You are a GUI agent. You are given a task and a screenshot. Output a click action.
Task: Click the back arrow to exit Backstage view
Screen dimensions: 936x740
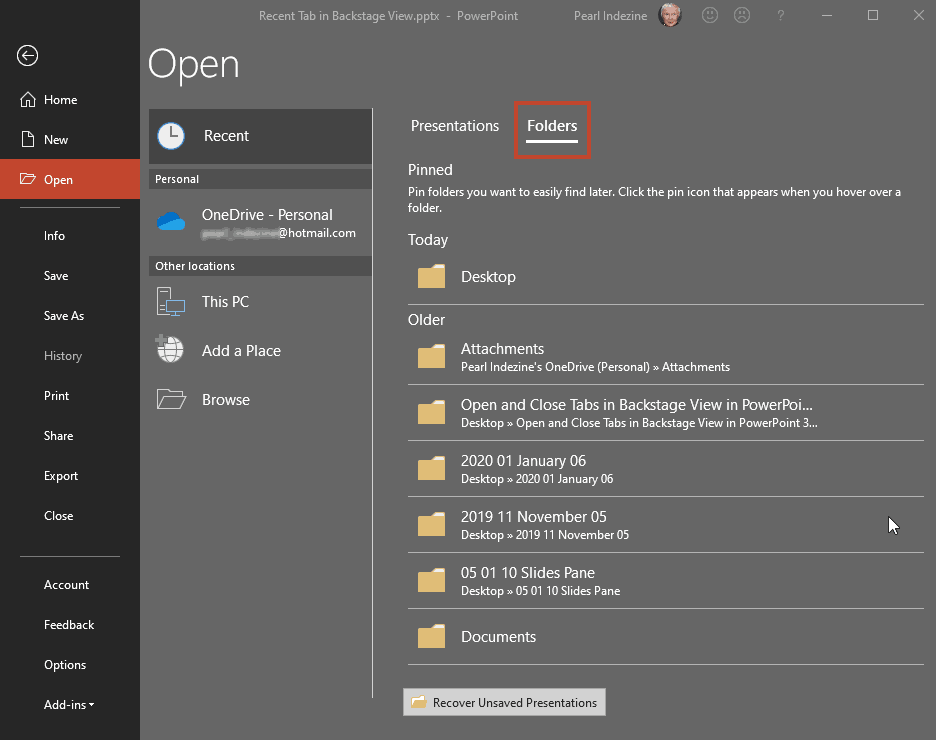tap(26, 56)
